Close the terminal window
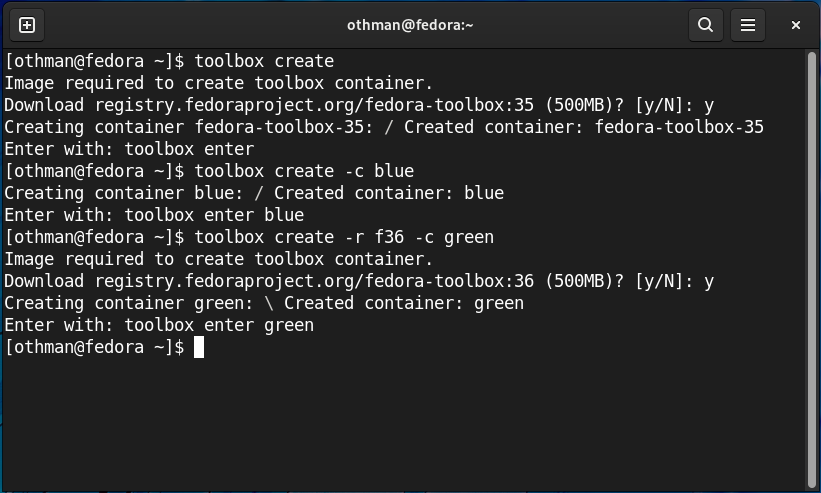821x493 pixels. [796, 25]
